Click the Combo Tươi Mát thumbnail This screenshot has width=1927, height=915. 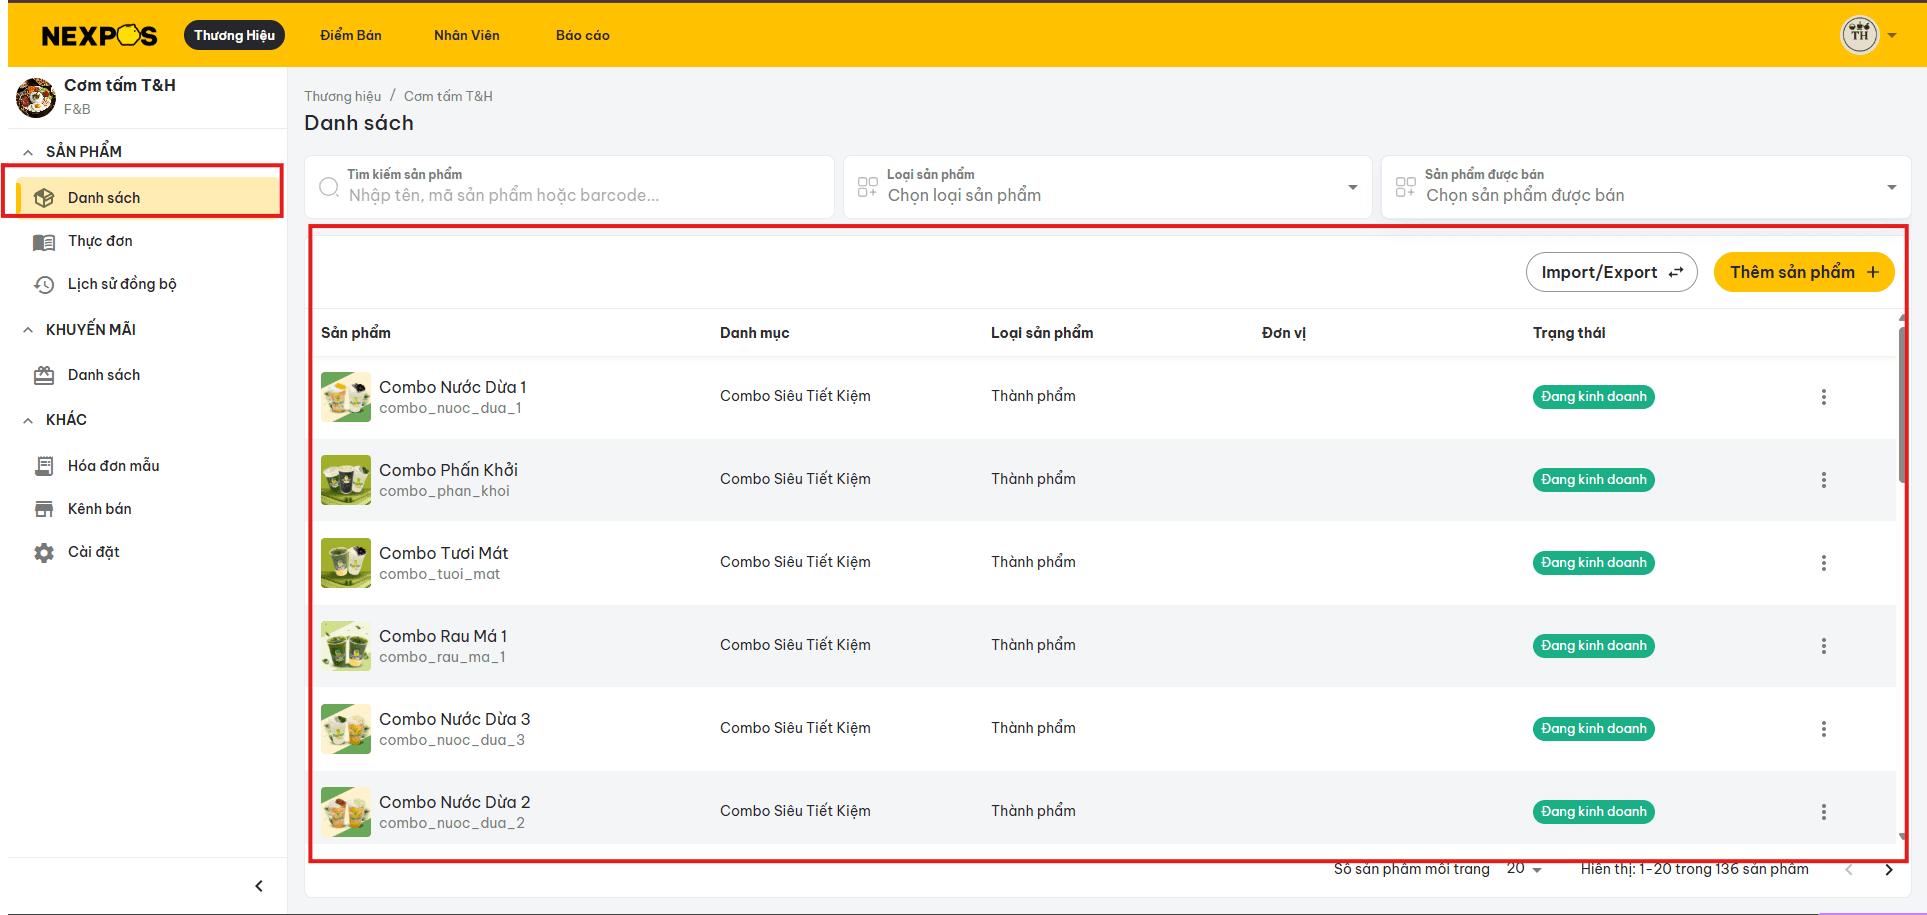click(346, 563)
